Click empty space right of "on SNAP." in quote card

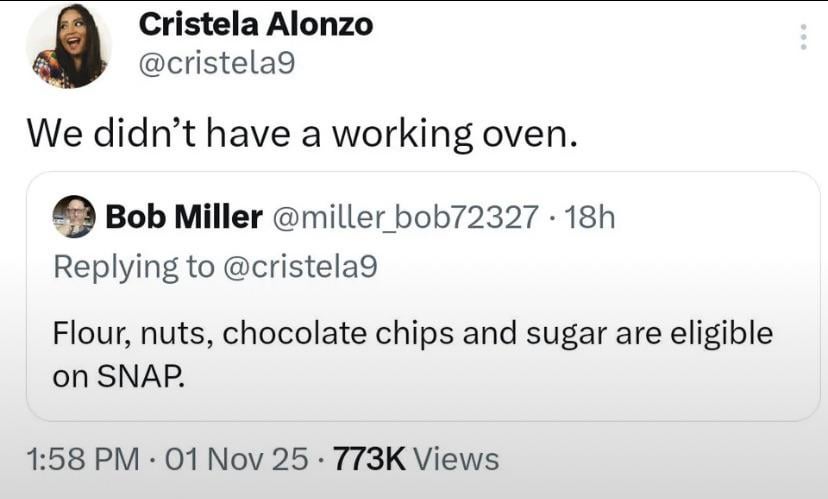click(x=500, y=378)
